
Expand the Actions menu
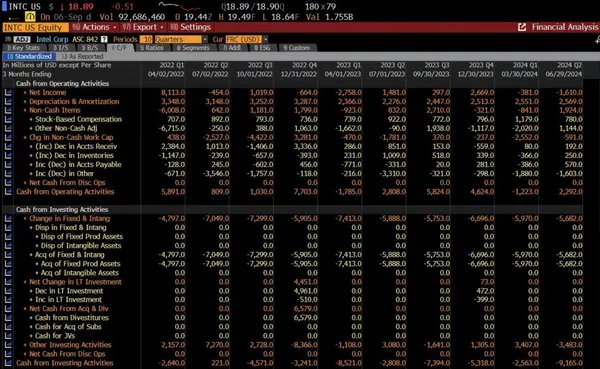[x=94, y=27]
